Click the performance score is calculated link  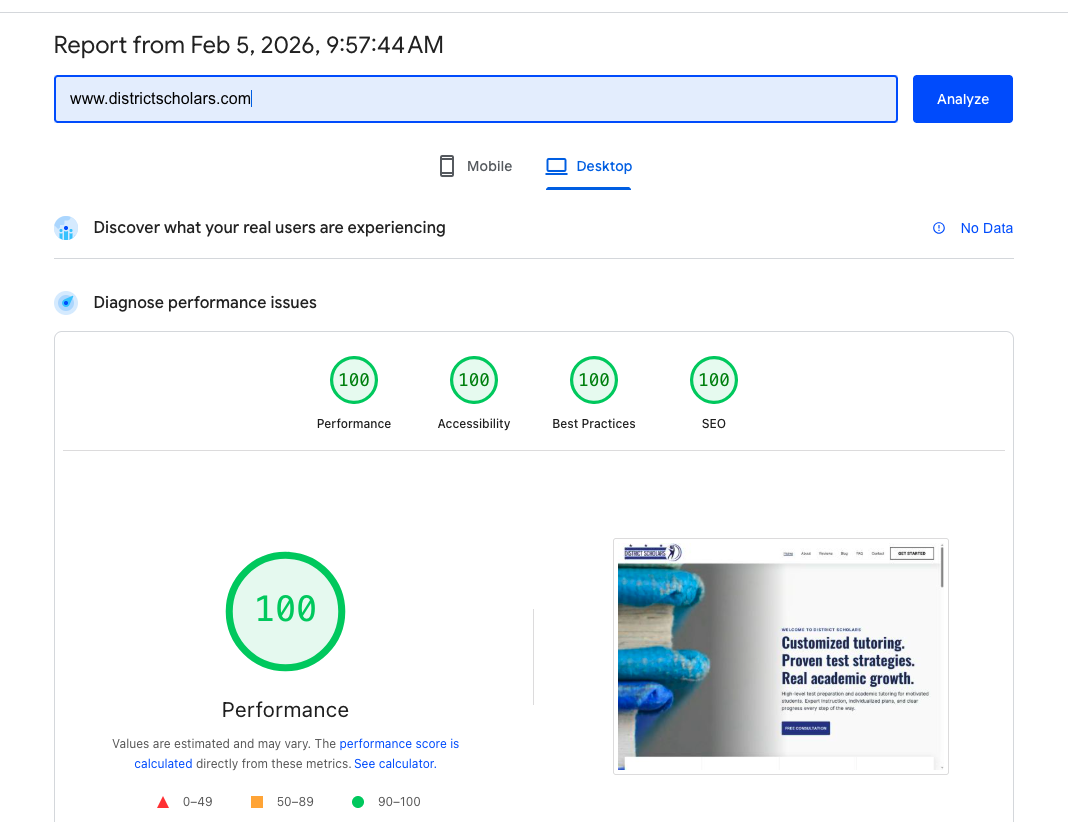coord(399,744)
